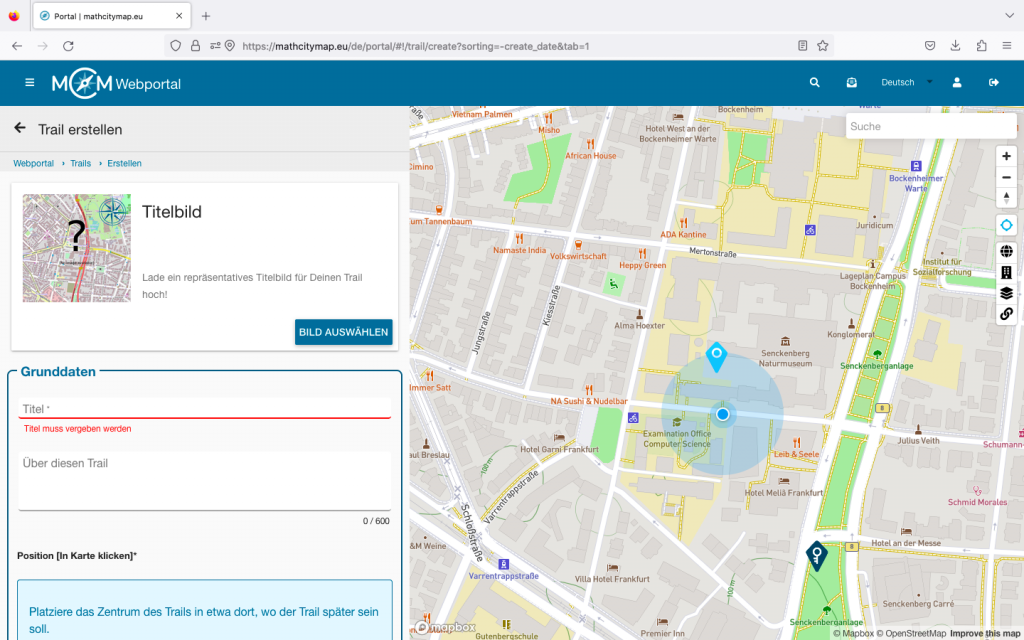Click the search magnifier in the header
The height and width of the screenshot is (640, 1024).
[x=815, y=83]
